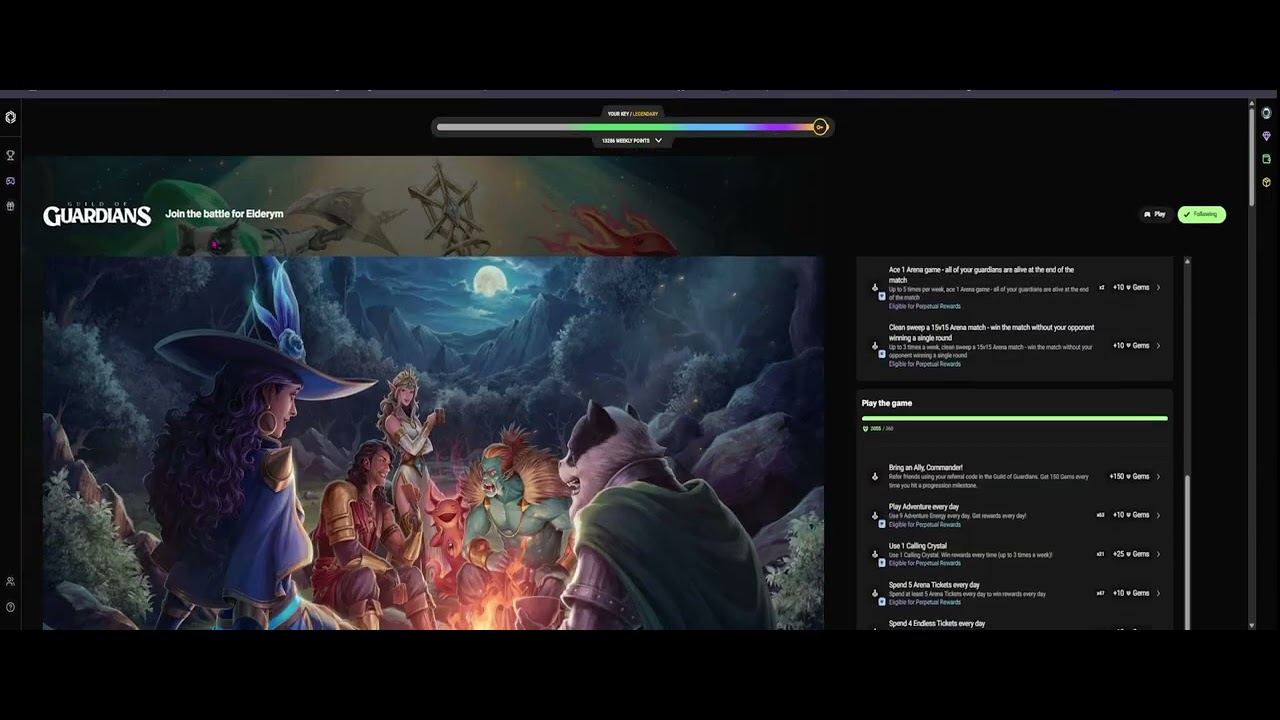Click the '13286 WEEKLY POINTS' label
Screen dimensions: 1280x720
626,141
